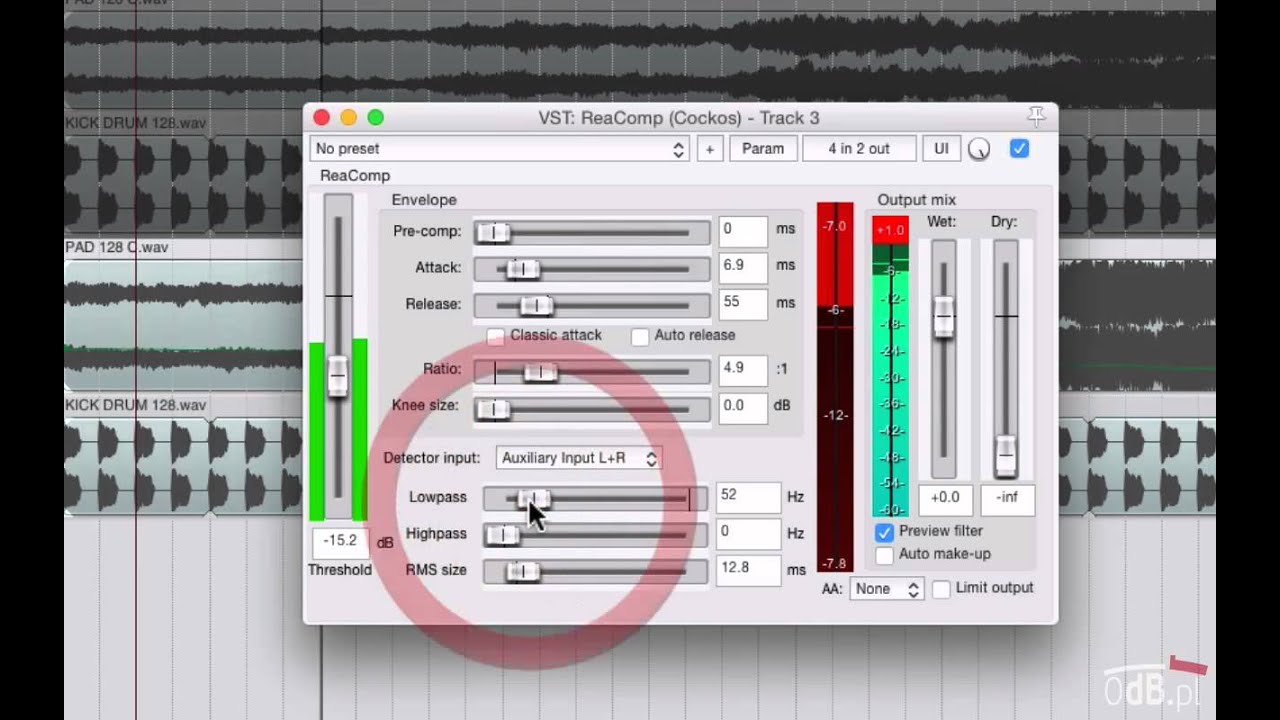The image size is (1280, 720).
Task: Click the Pre-comp slider handle
Action: tap(492, 233)
